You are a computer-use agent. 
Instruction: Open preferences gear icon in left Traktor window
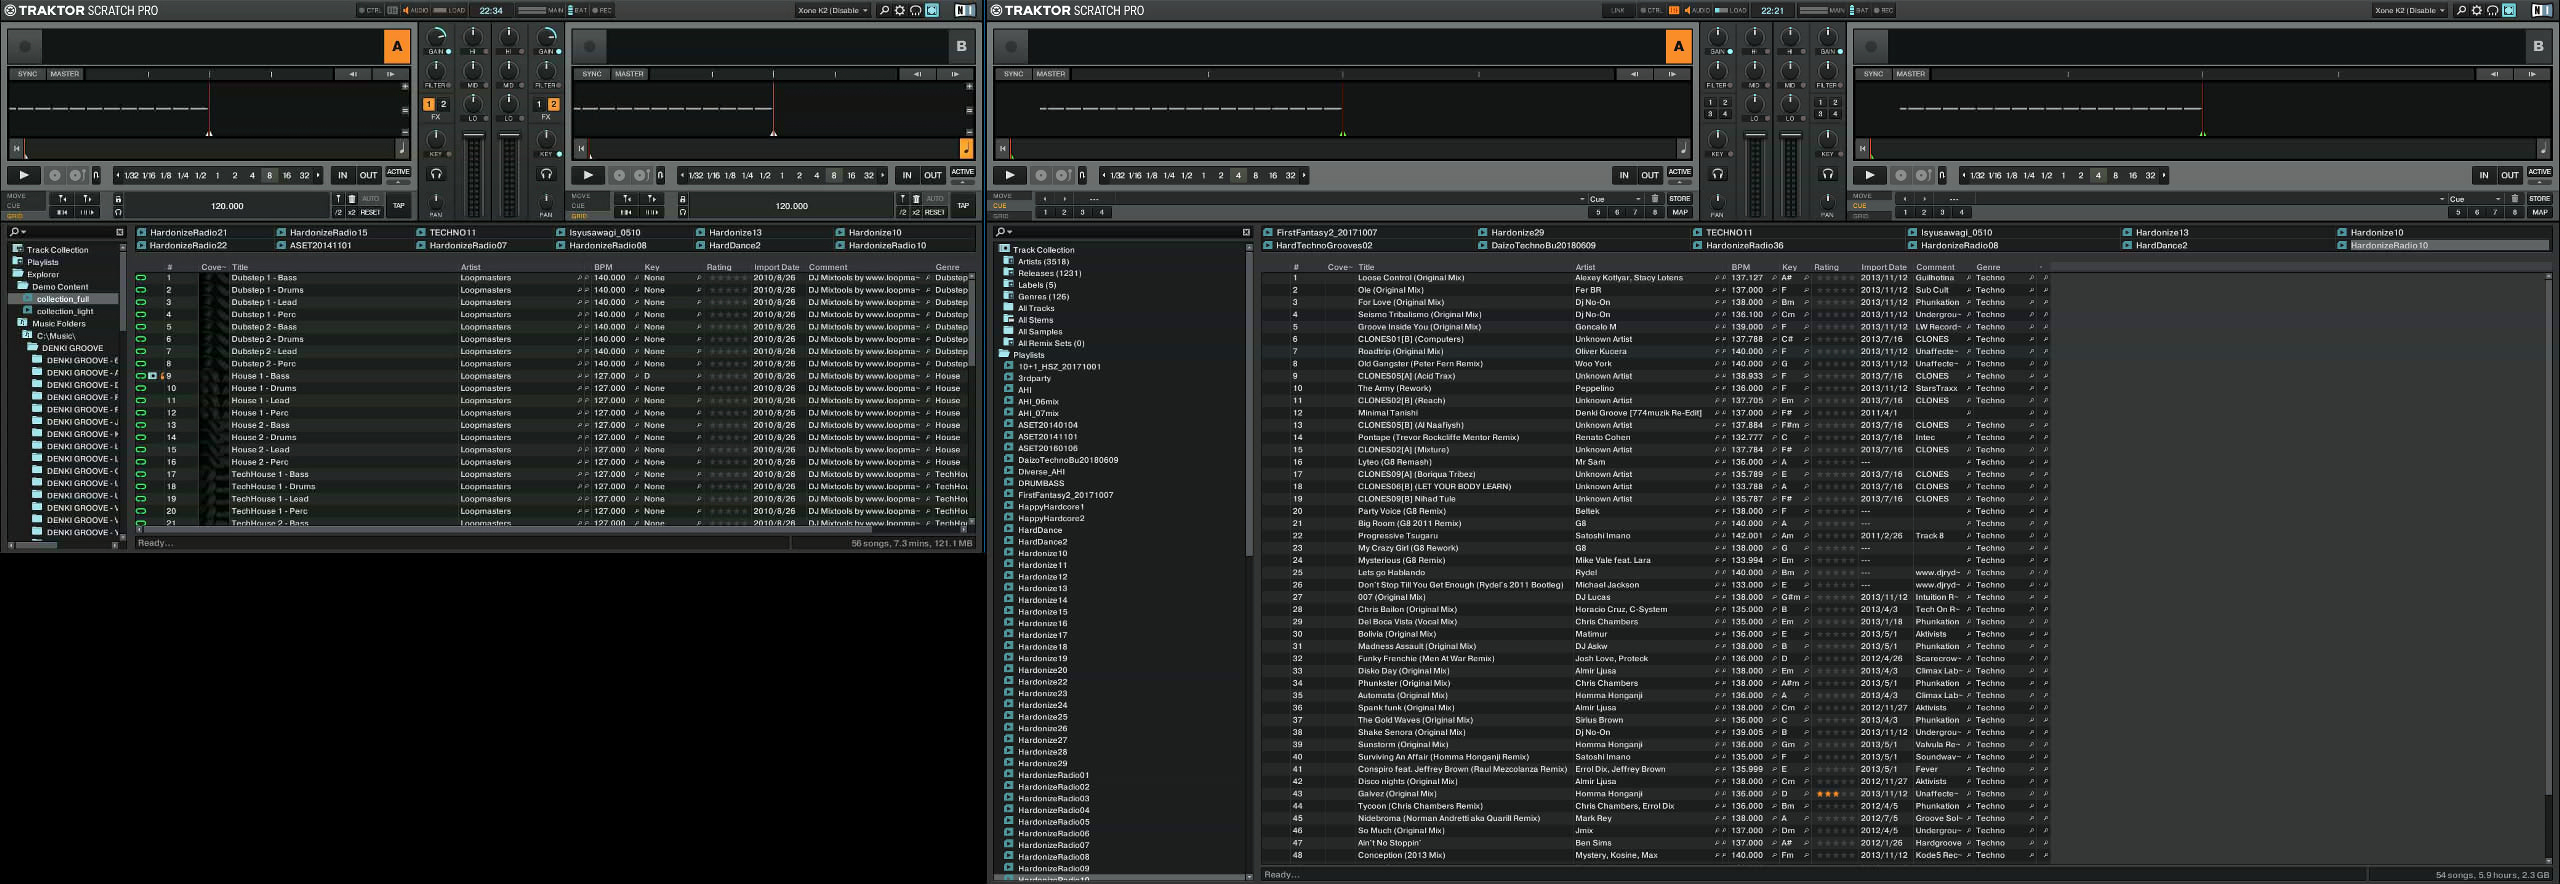click(899, 10)
